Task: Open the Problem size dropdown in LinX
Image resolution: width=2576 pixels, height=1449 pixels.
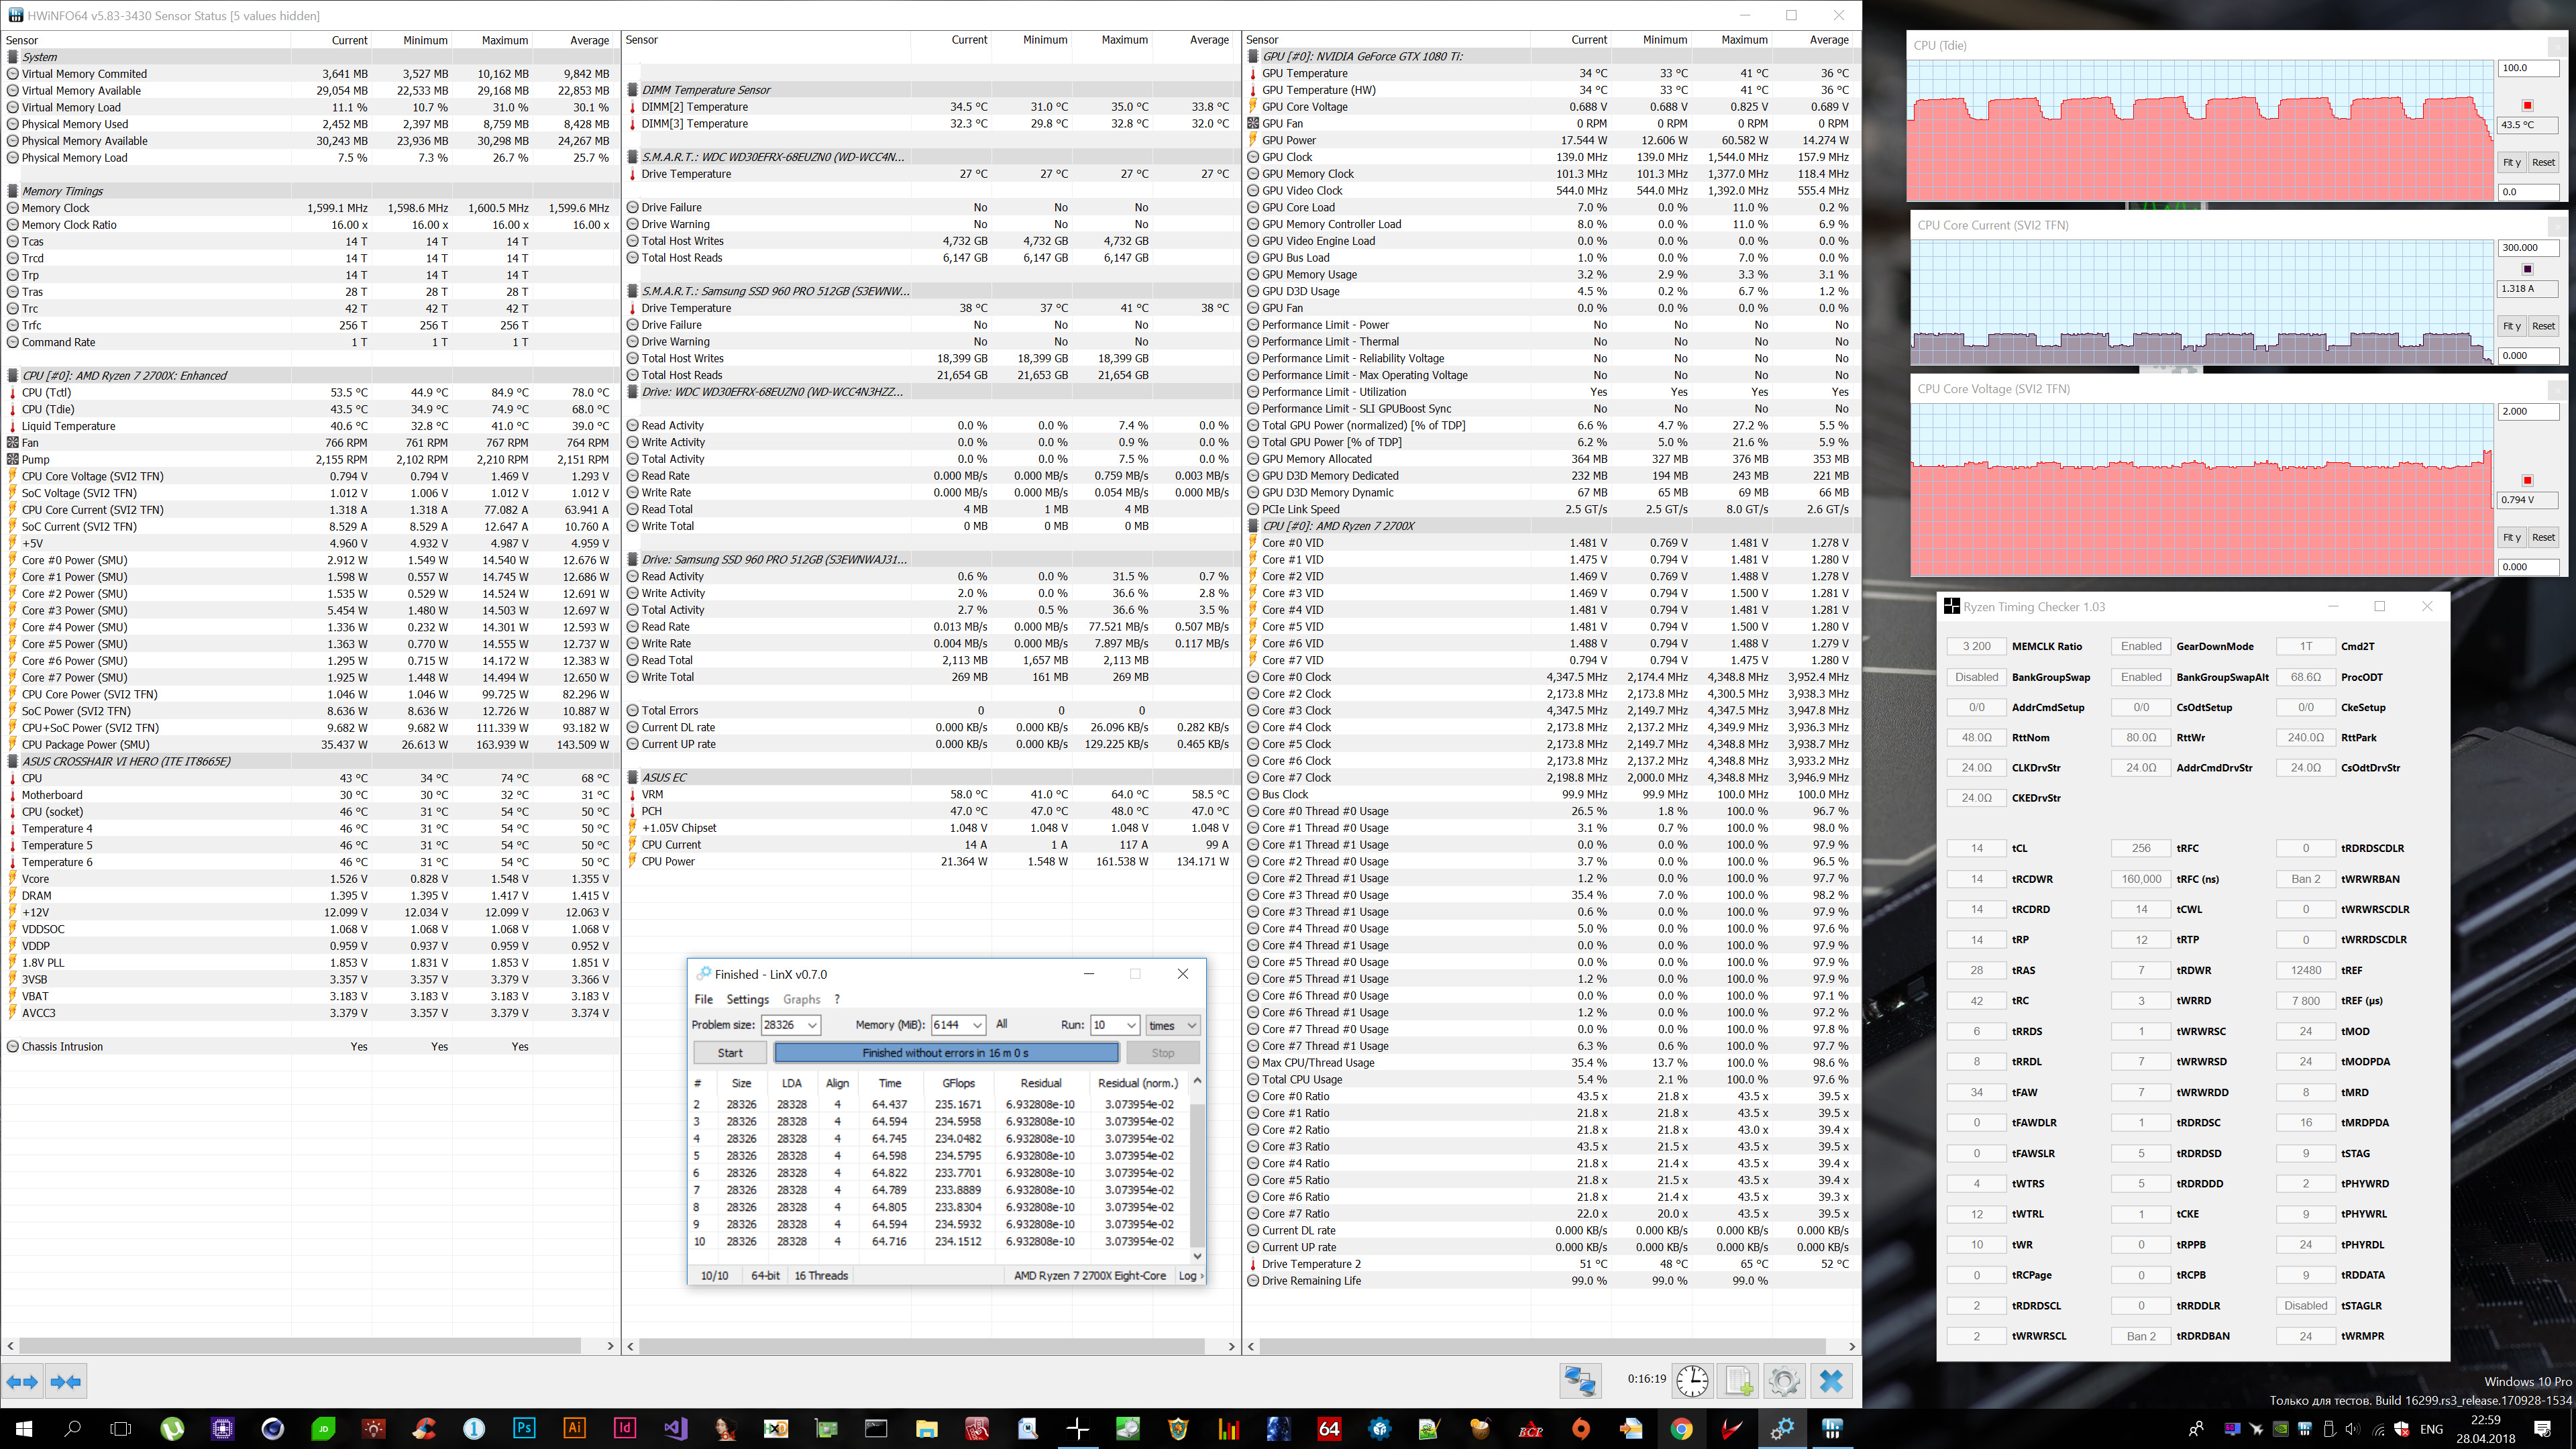Action: coord(812,1025)
